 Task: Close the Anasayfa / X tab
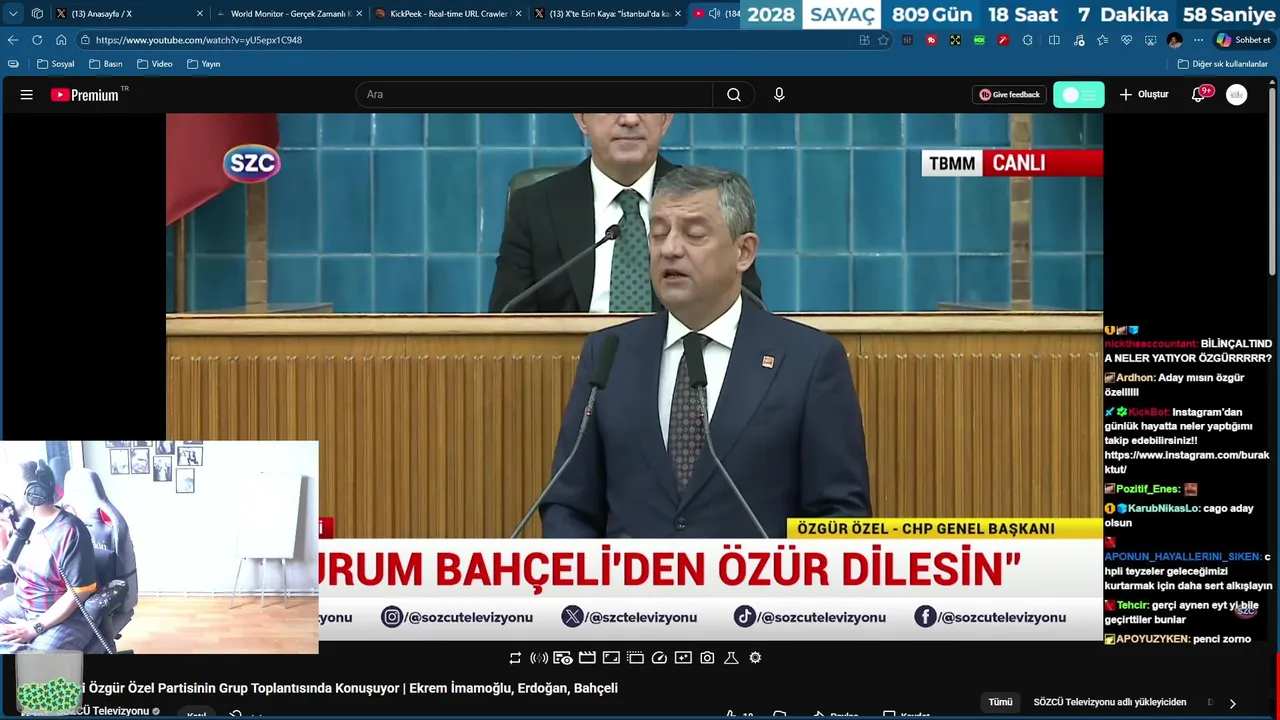200,14
